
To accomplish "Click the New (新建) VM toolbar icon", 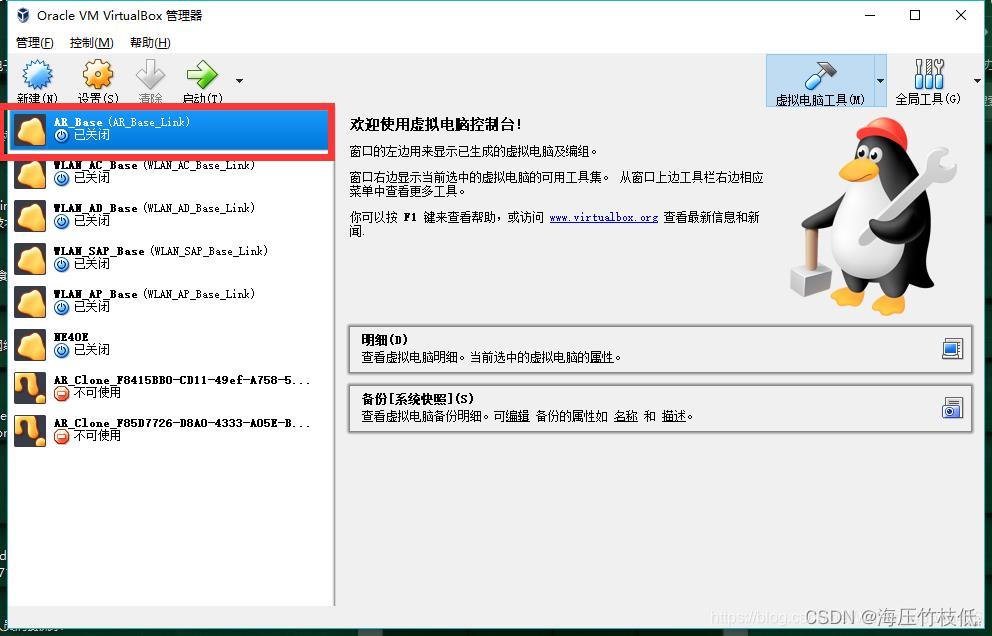I will pyautogui.click(x=37, y=75).
